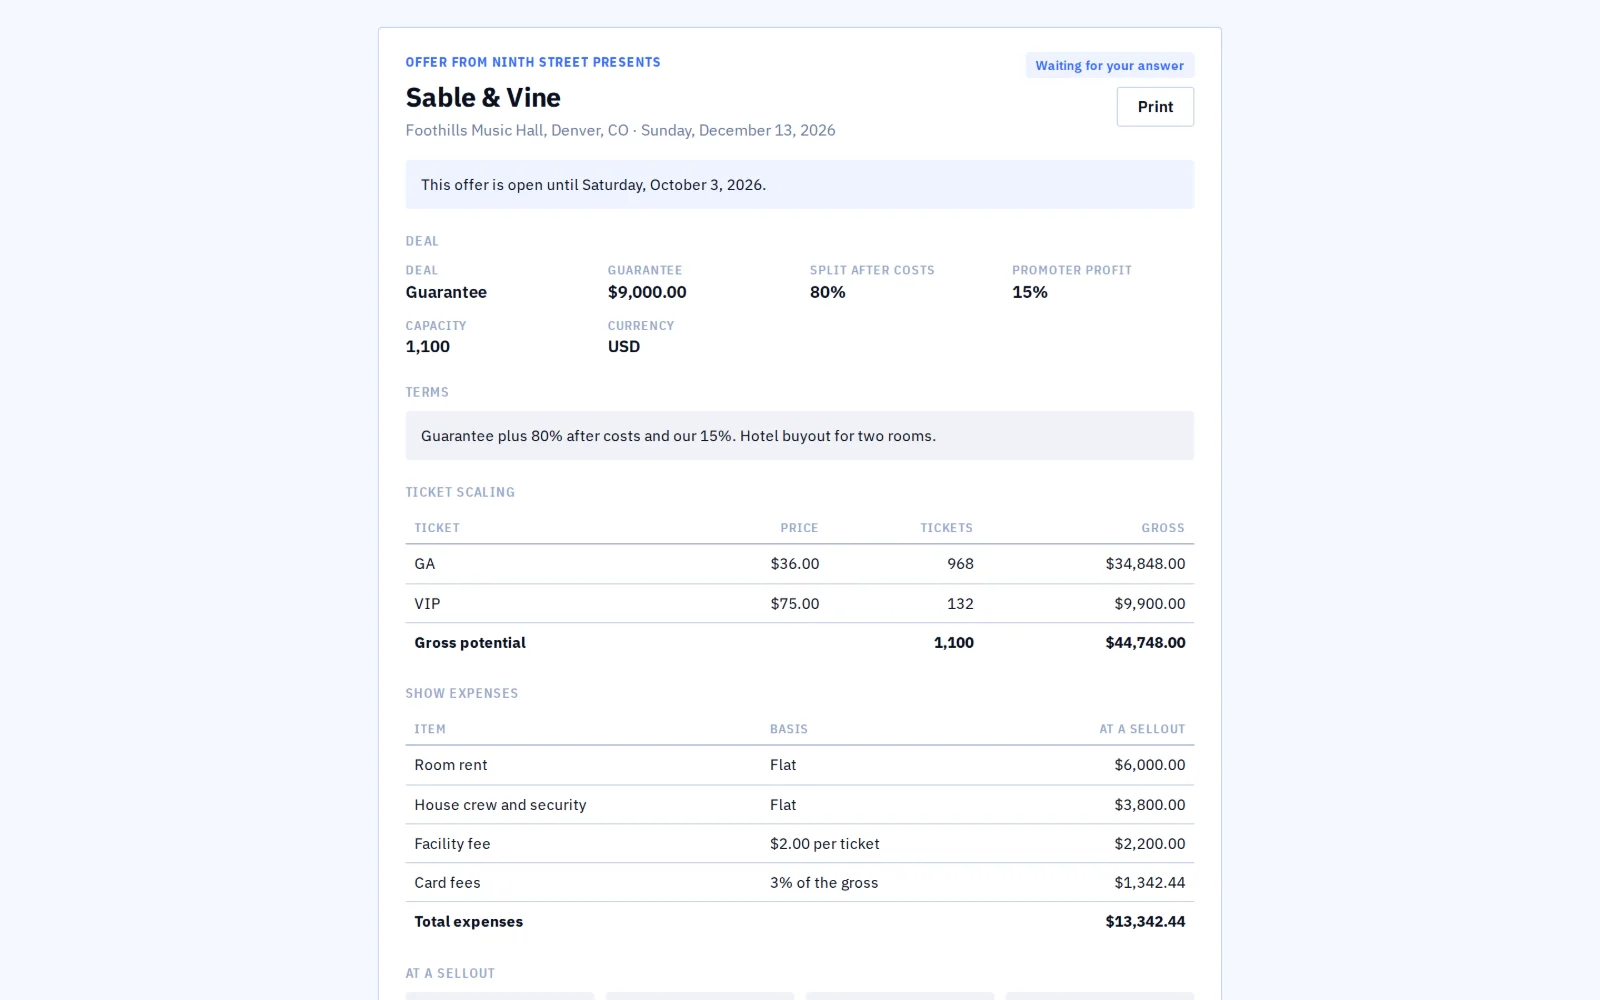Select the 'Sable & Vine' heading
1600x1000 pixels.
(483, 98)
